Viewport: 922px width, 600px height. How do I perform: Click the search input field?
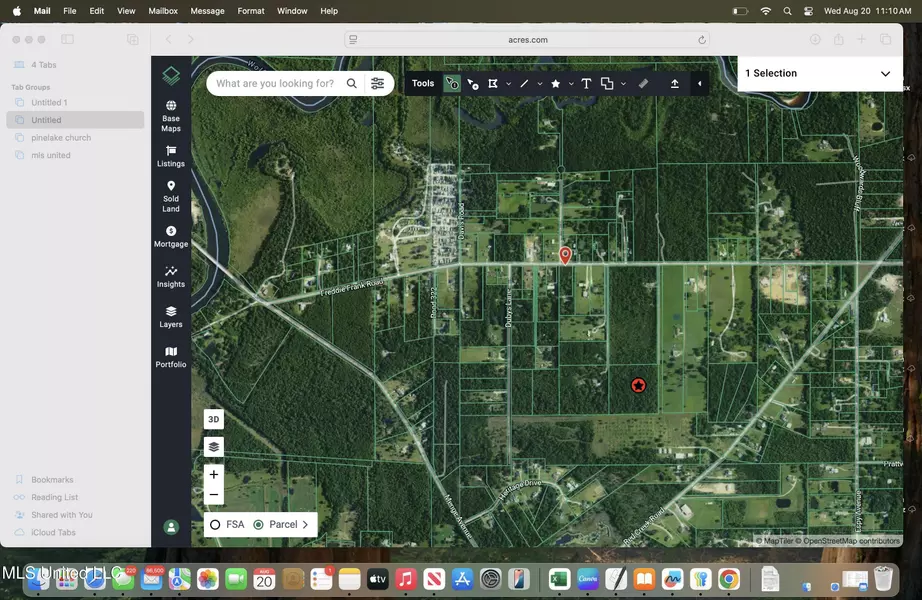tap(275, 84)
